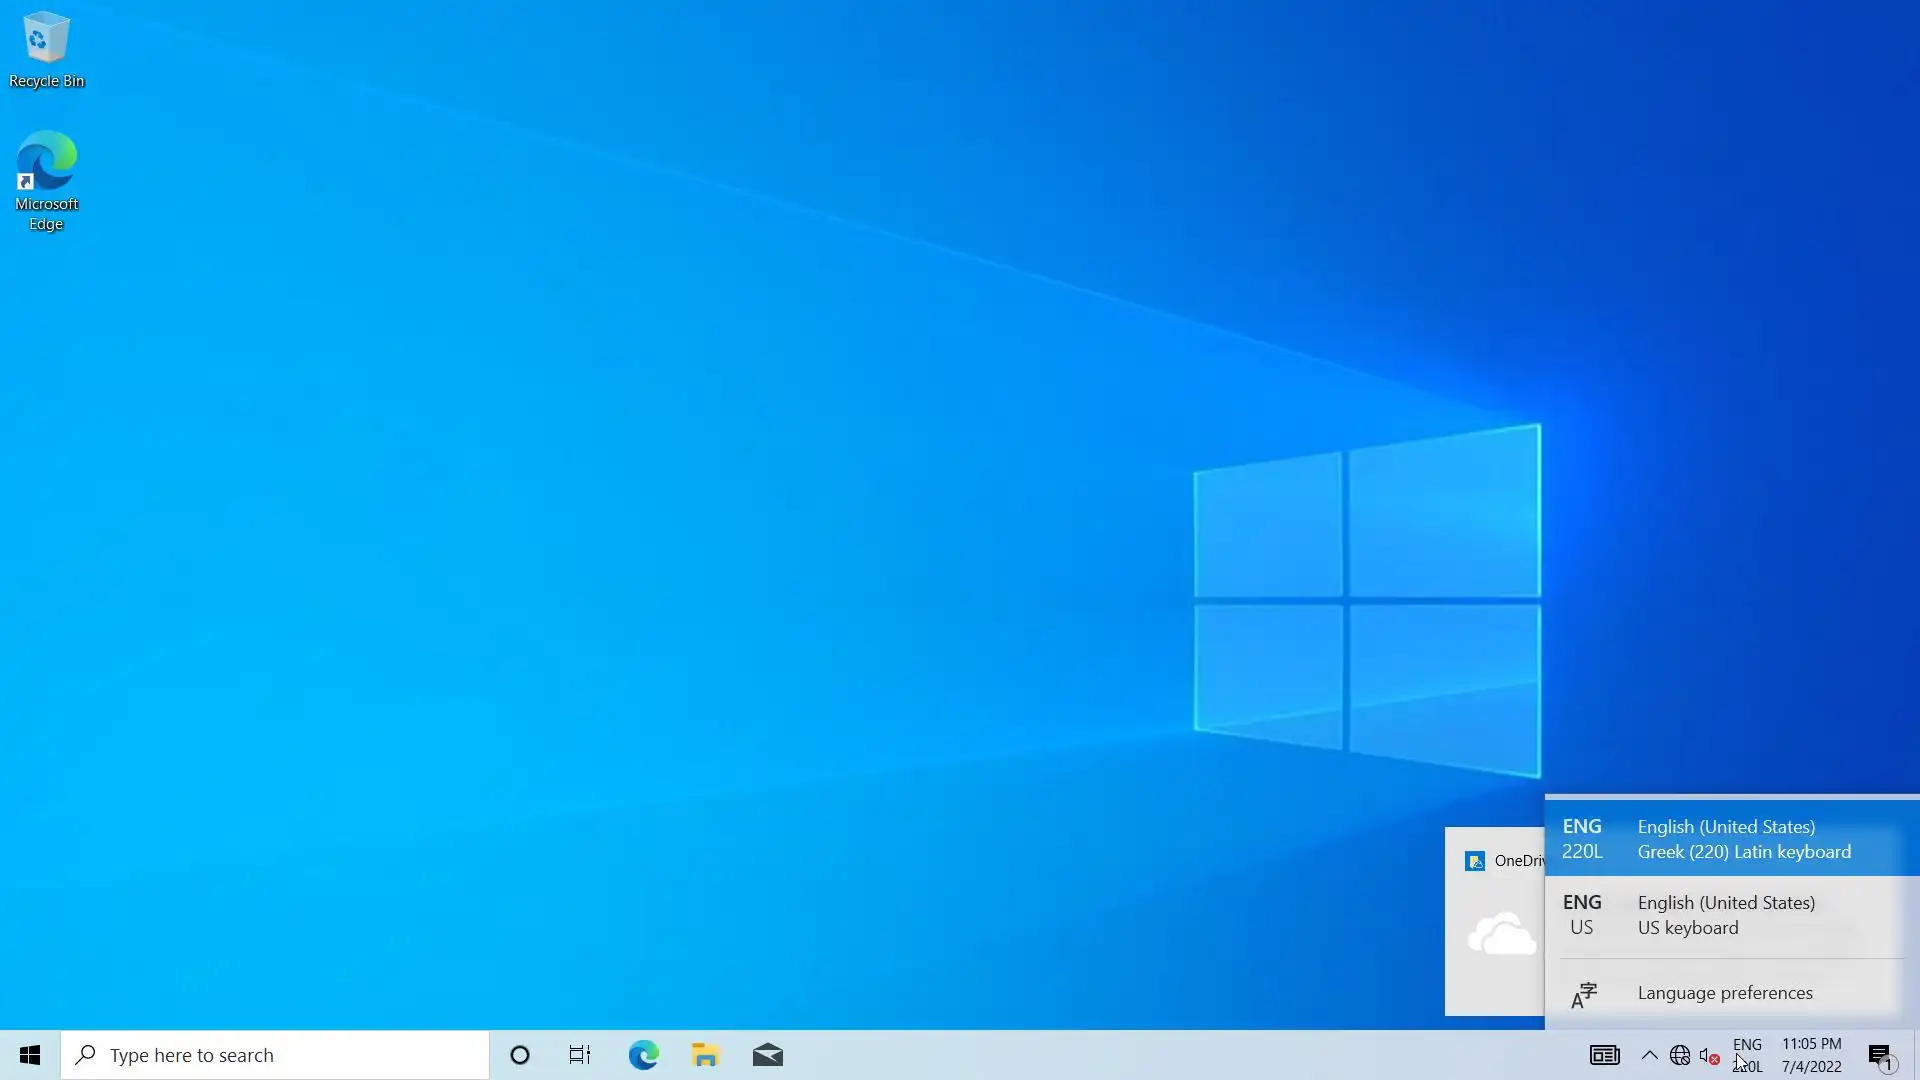Open File Explorer from the taskbar
This screenshot has height=1080, width=1920.
[x=706, y=1055]
